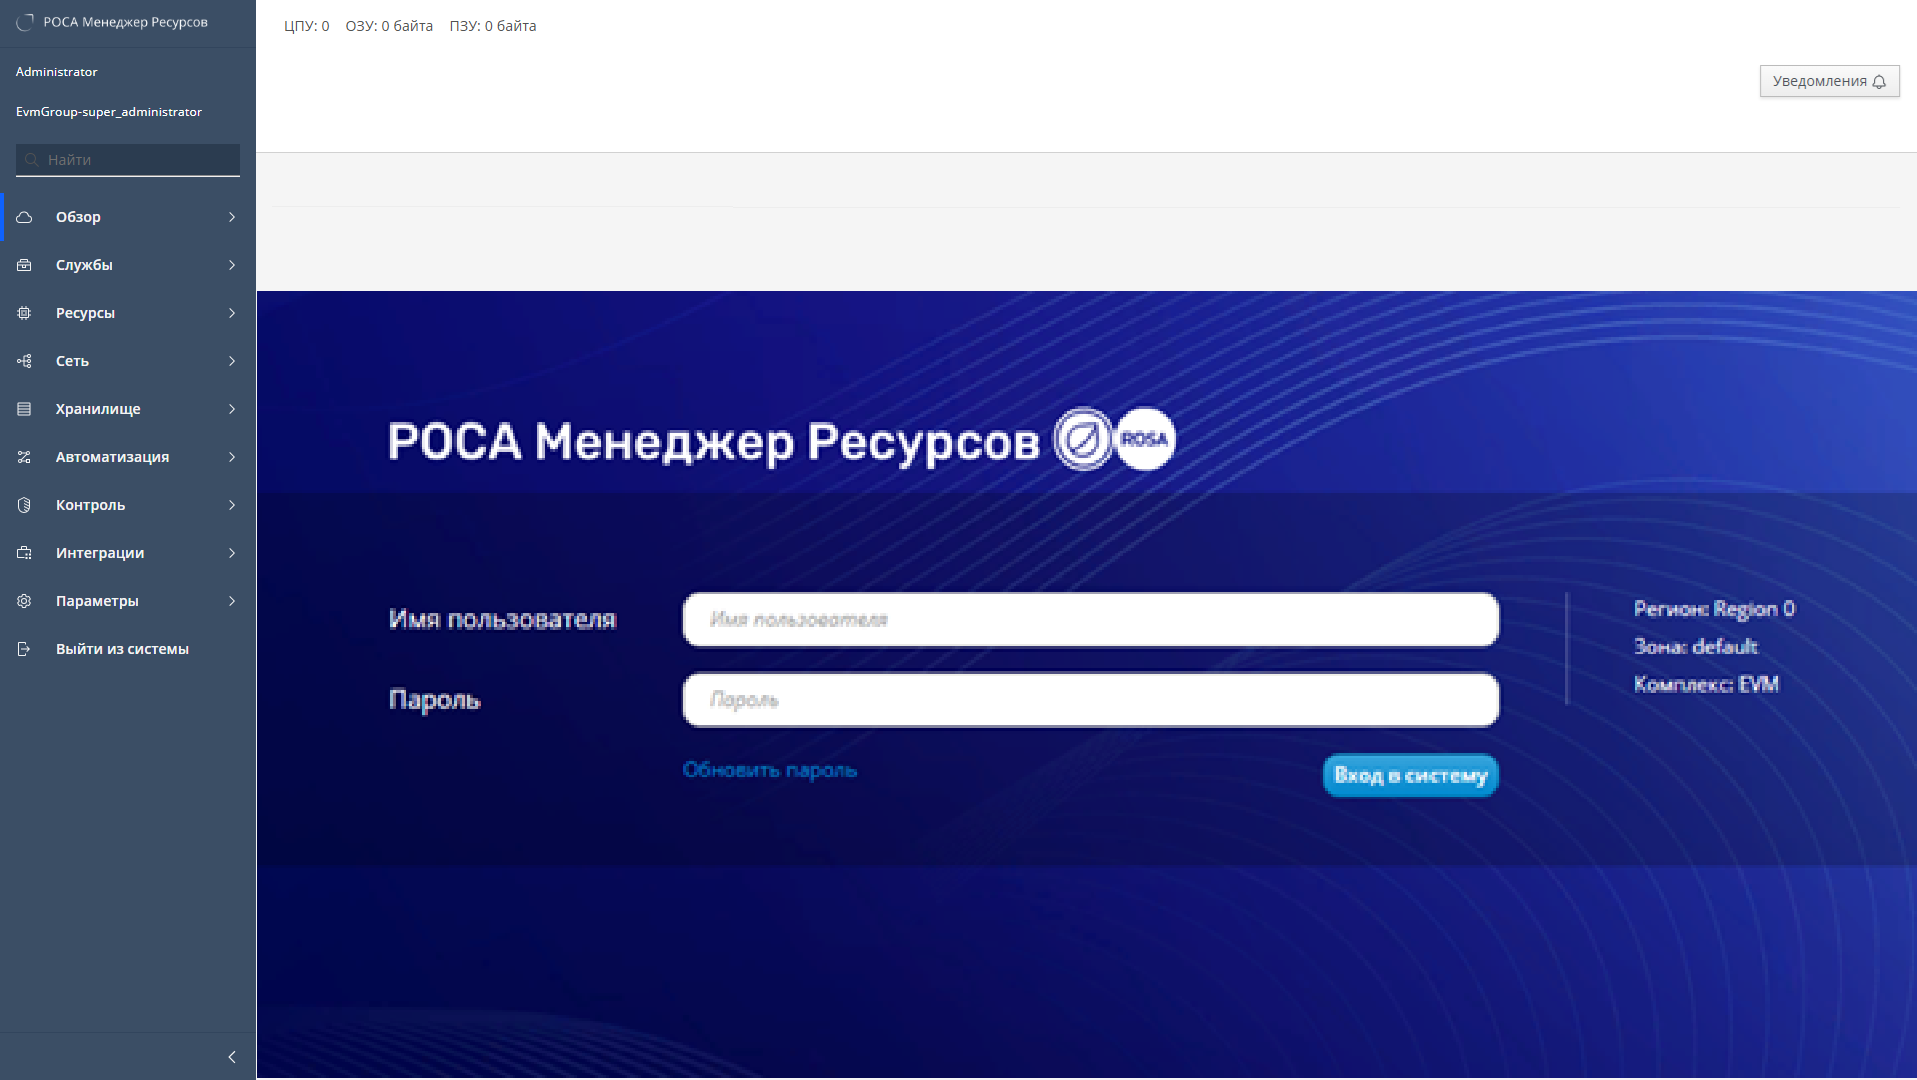Click the logout icon in sidebar

[25, 649]
